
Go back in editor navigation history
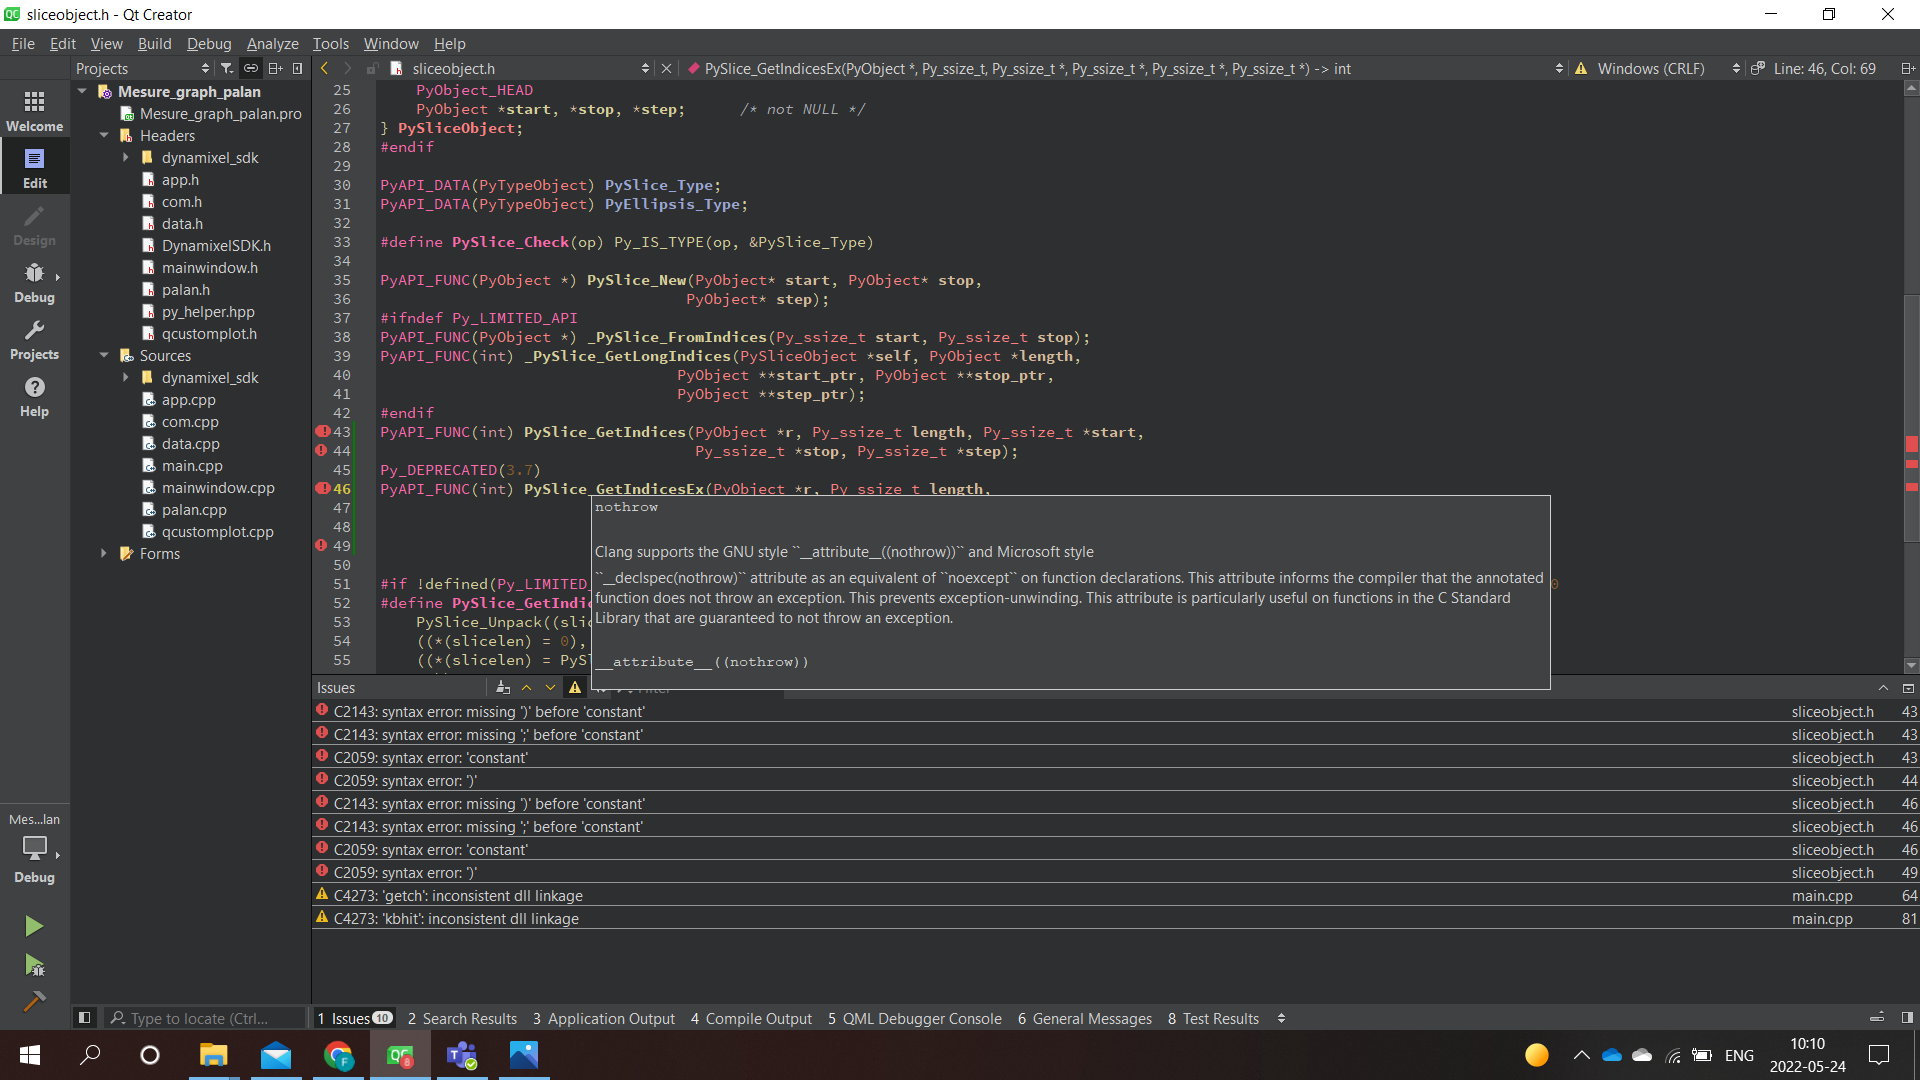(x=324, y=68)
